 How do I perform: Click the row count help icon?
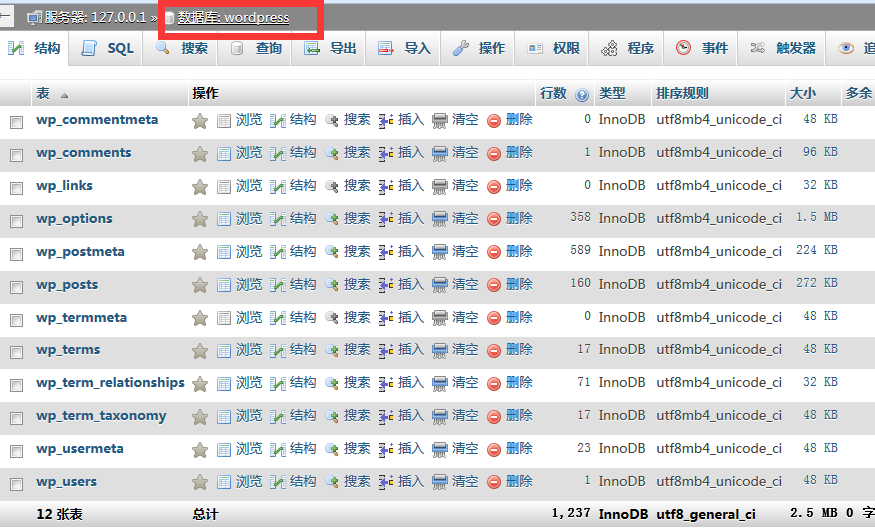coord(582,95)
